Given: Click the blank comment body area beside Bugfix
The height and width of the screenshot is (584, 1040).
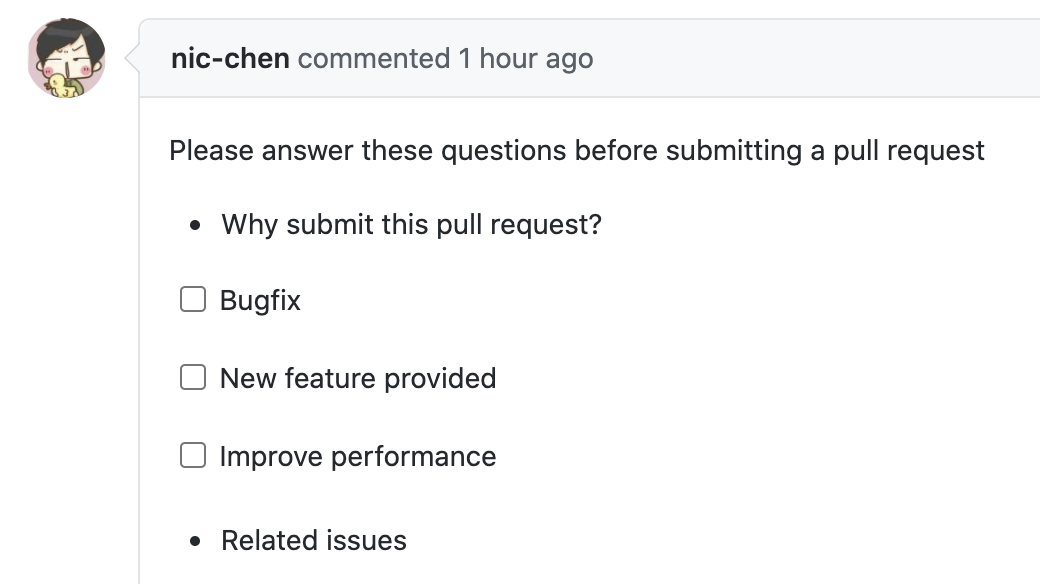Looking at the screenshot, I should click(x=663, y=300).
